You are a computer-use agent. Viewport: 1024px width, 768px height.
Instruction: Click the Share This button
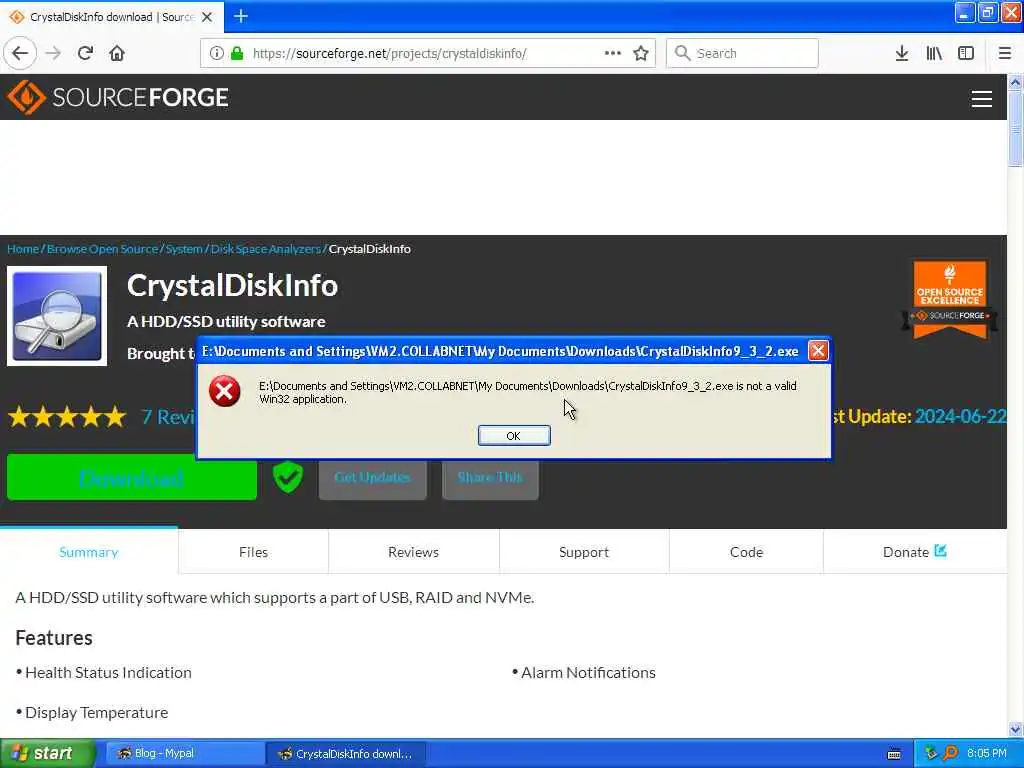[490, 478]
